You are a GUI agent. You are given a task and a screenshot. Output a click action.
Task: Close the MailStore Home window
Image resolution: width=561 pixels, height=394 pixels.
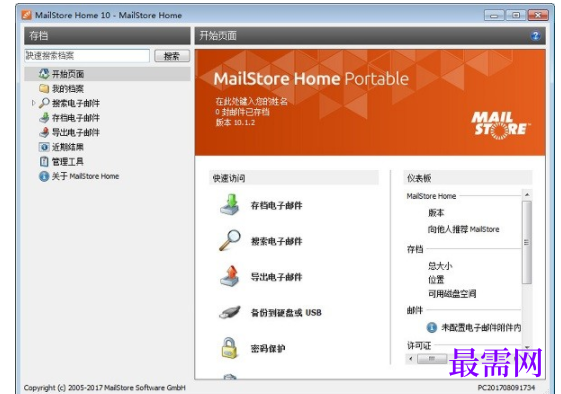pos(537,15)
